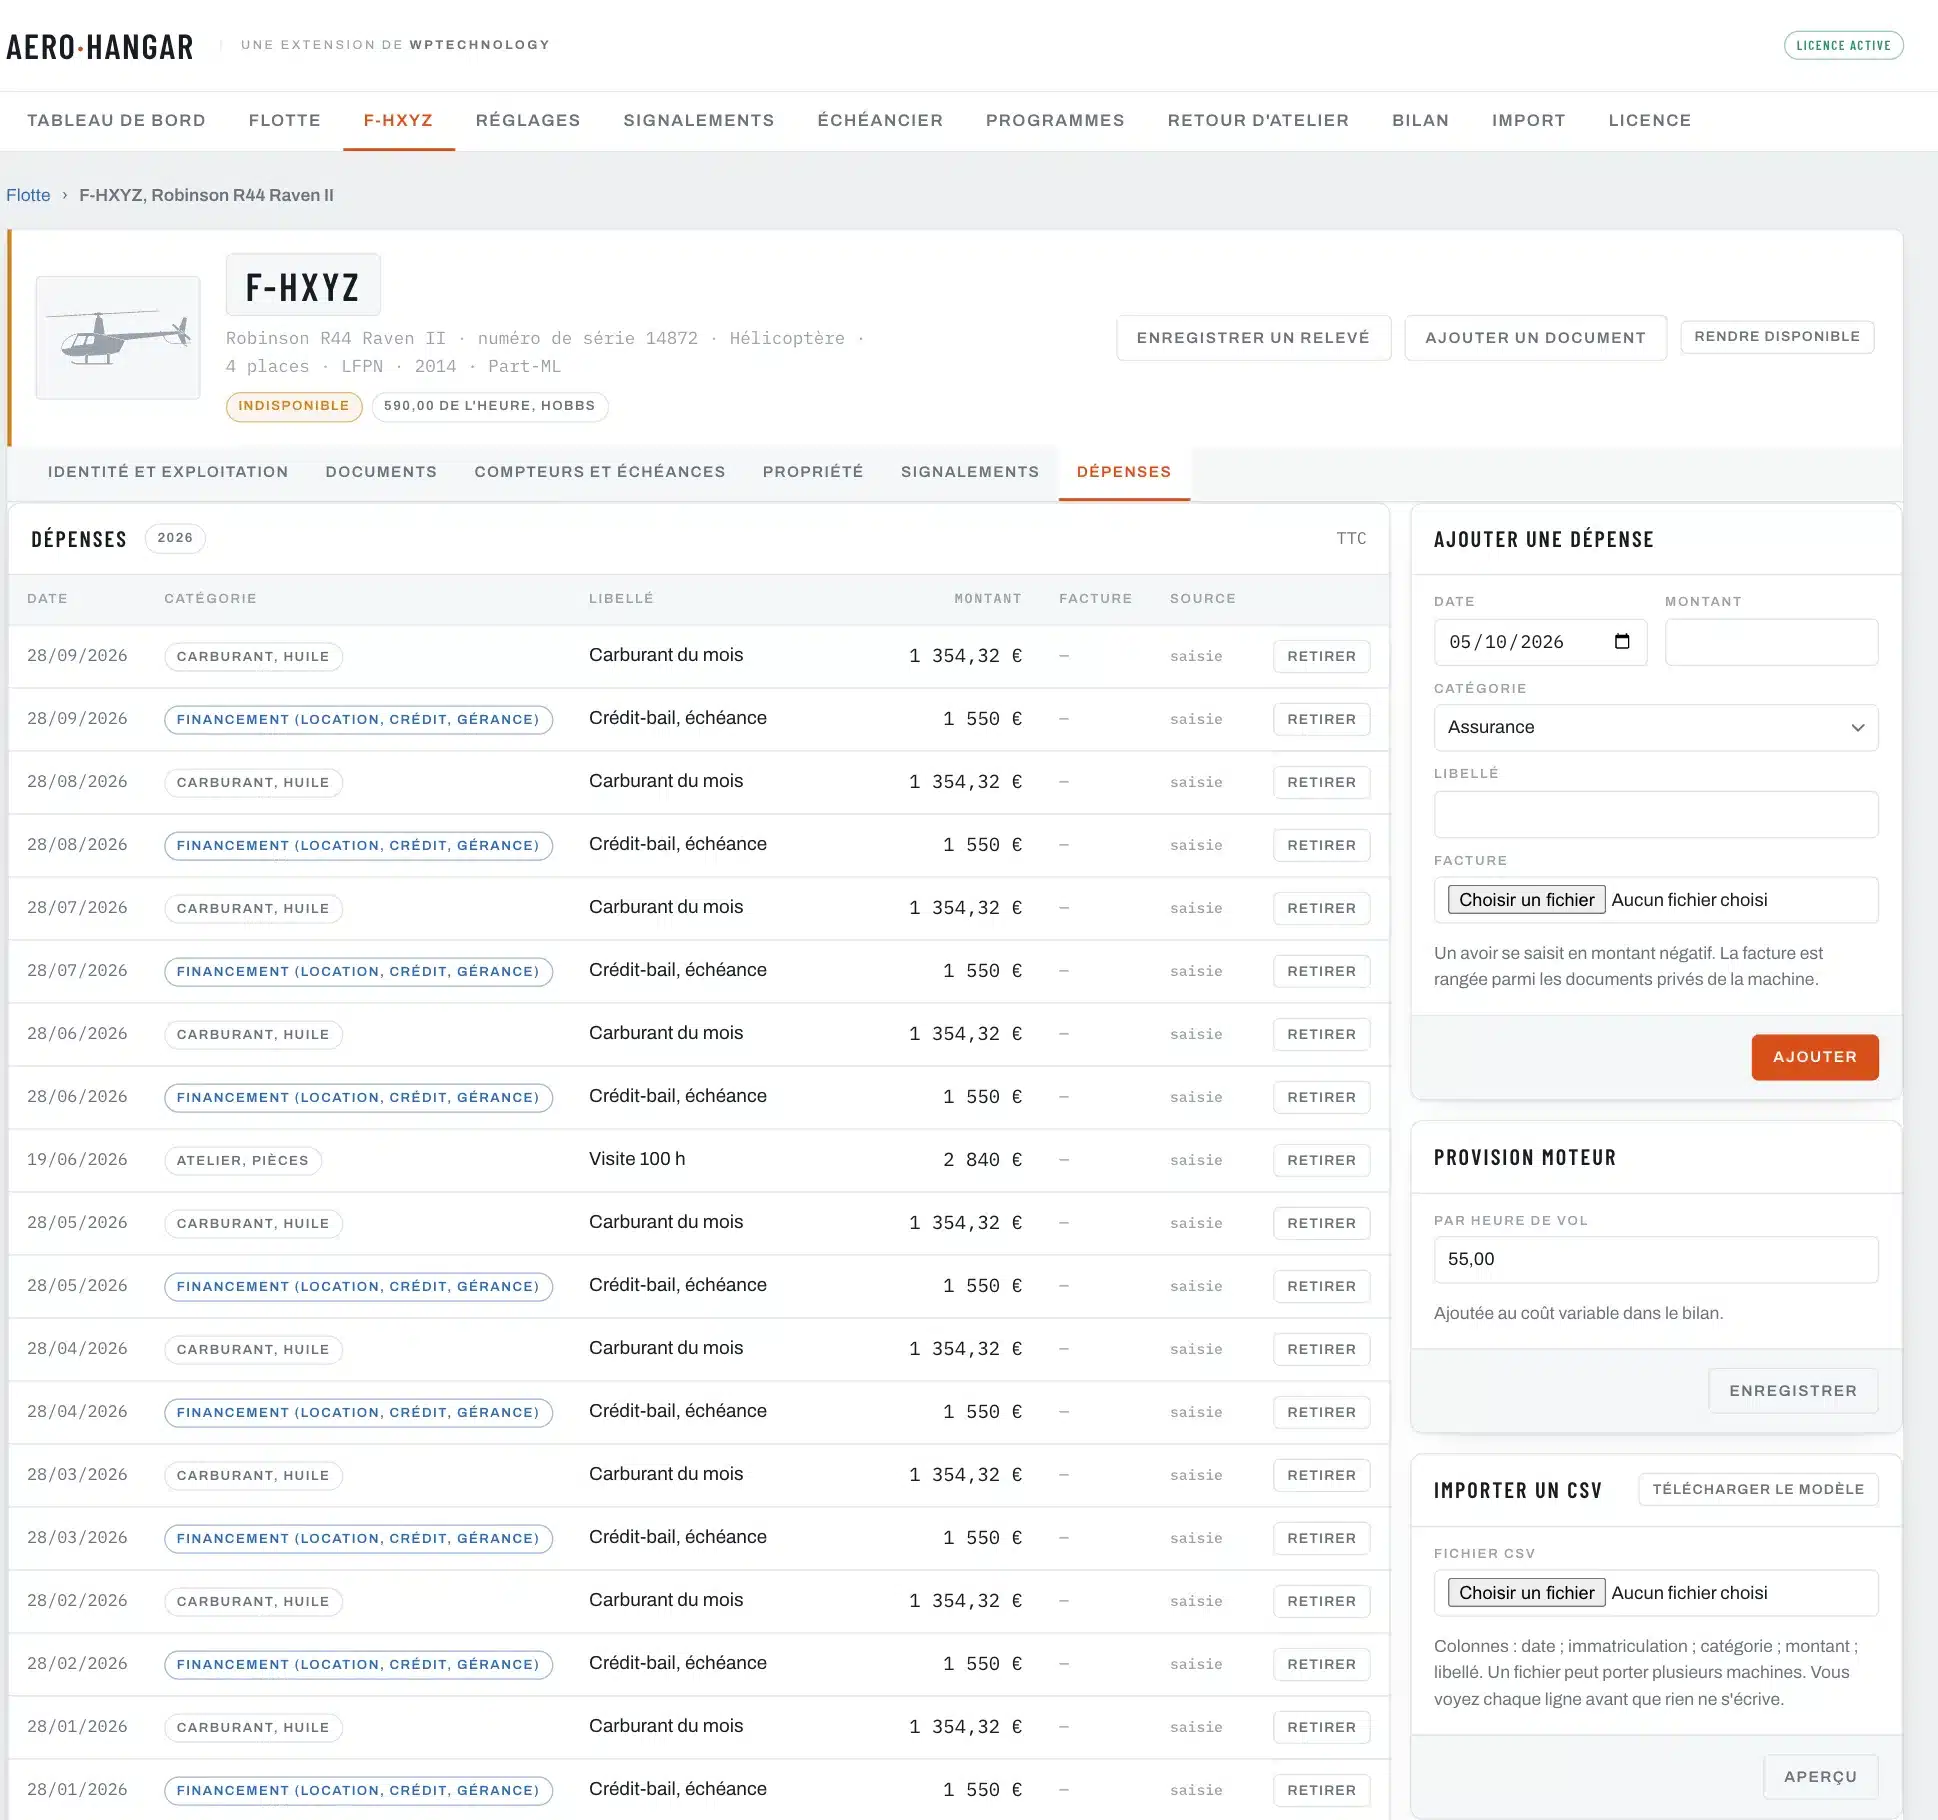Click the Montant input field

click(x=1771, y=642)
